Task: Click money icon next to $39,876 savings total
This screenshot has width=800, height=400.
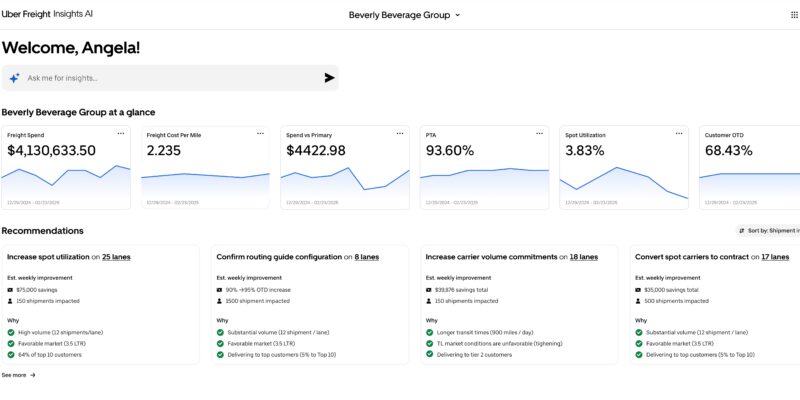Action: pos(429,290)
